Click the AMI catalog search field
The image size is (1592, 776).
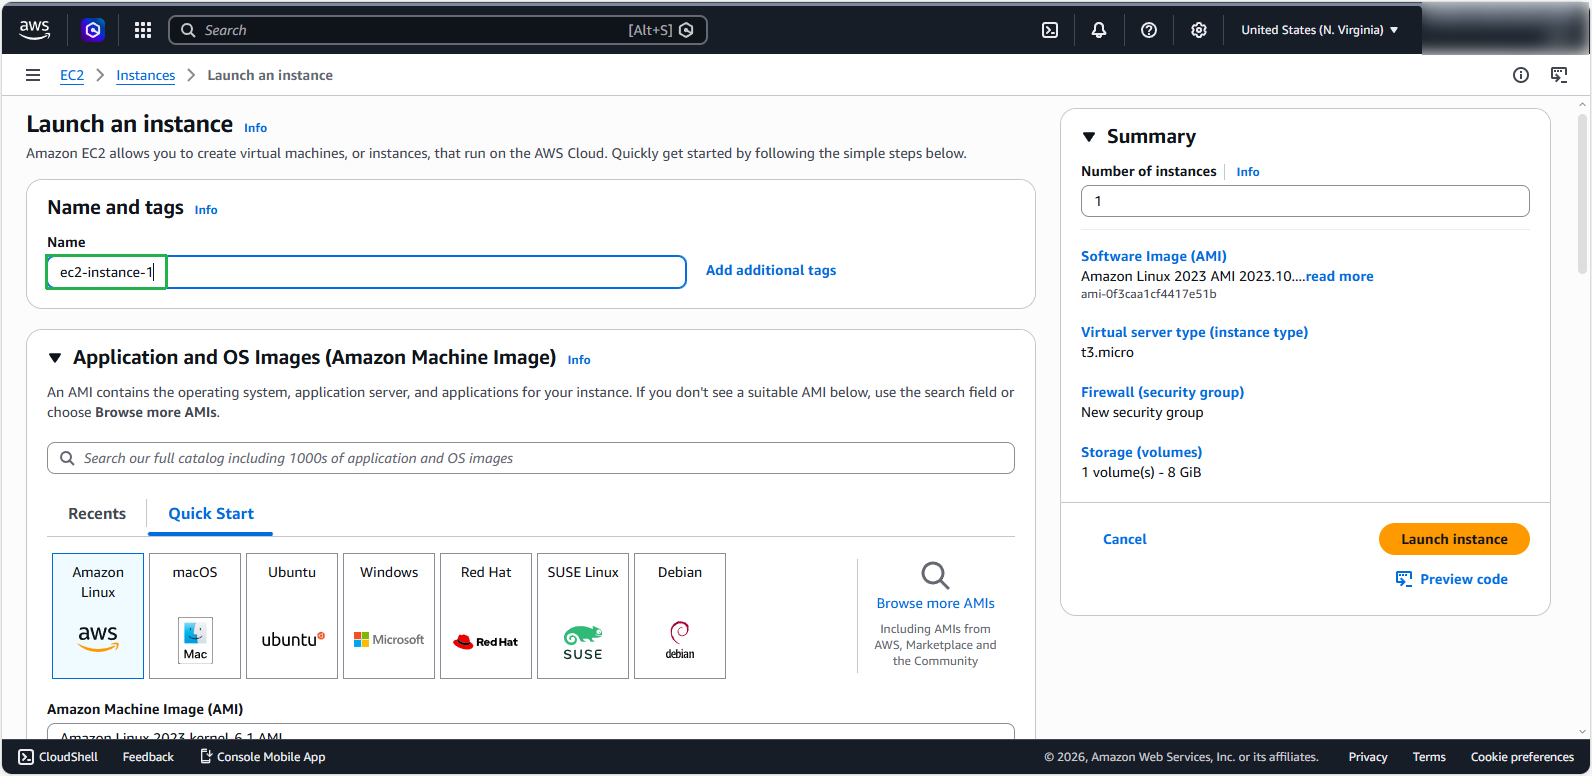531,458
